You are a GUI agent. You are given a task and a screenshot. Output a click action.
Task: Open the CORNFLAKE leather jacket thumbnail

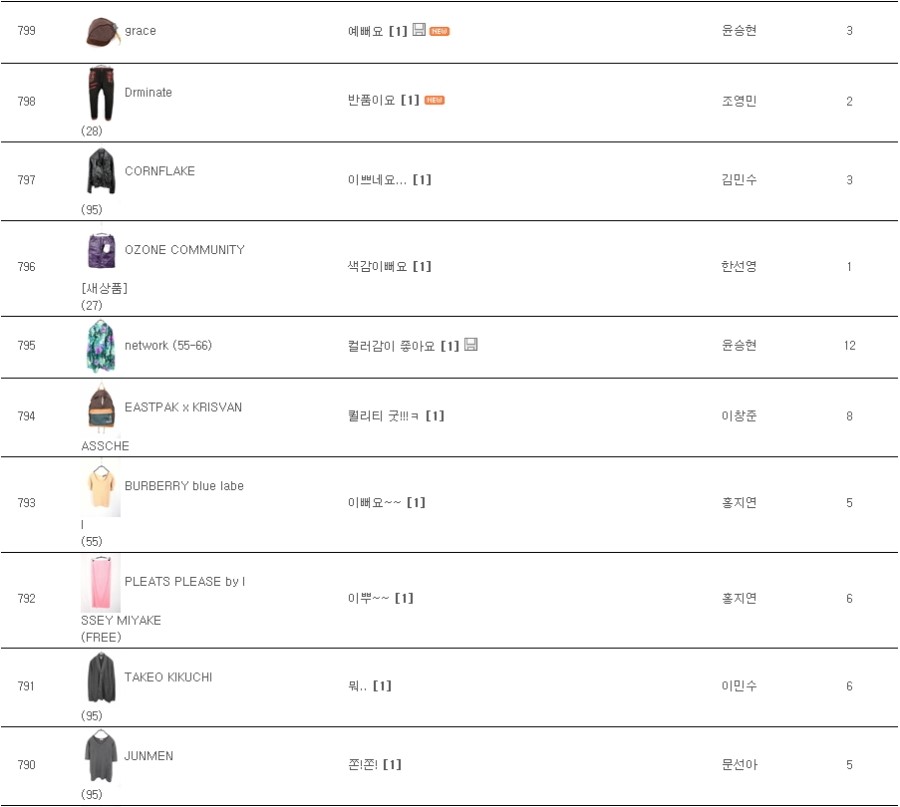tap(101, 171)
